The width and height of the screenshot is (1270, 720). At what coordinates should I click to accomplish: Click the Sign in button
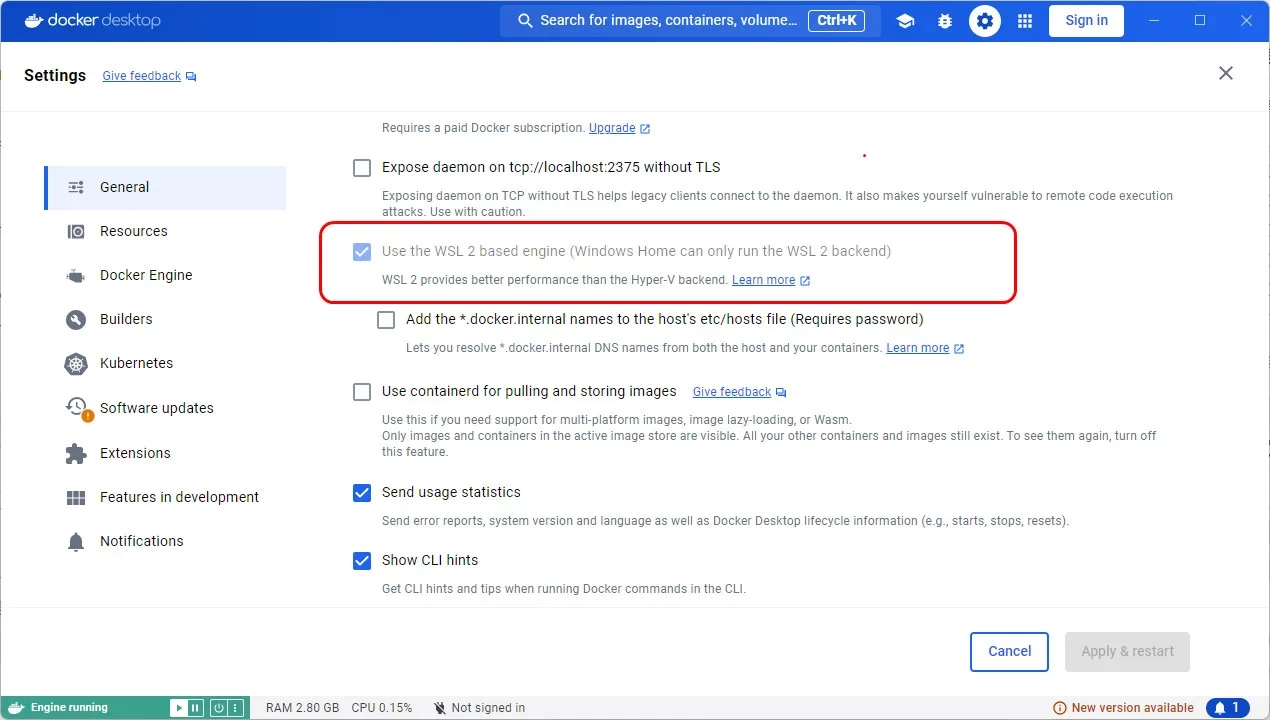click(x=1086, y=20)
